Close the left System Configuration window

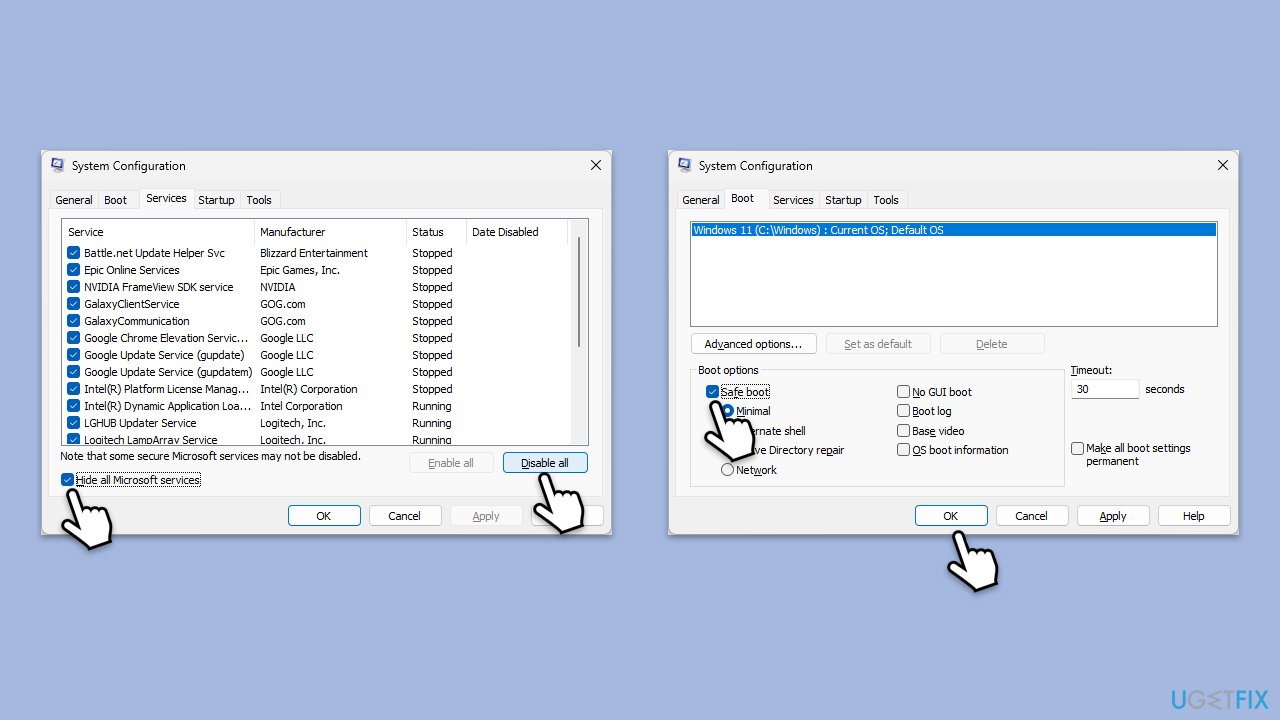[x=596, y=165]
